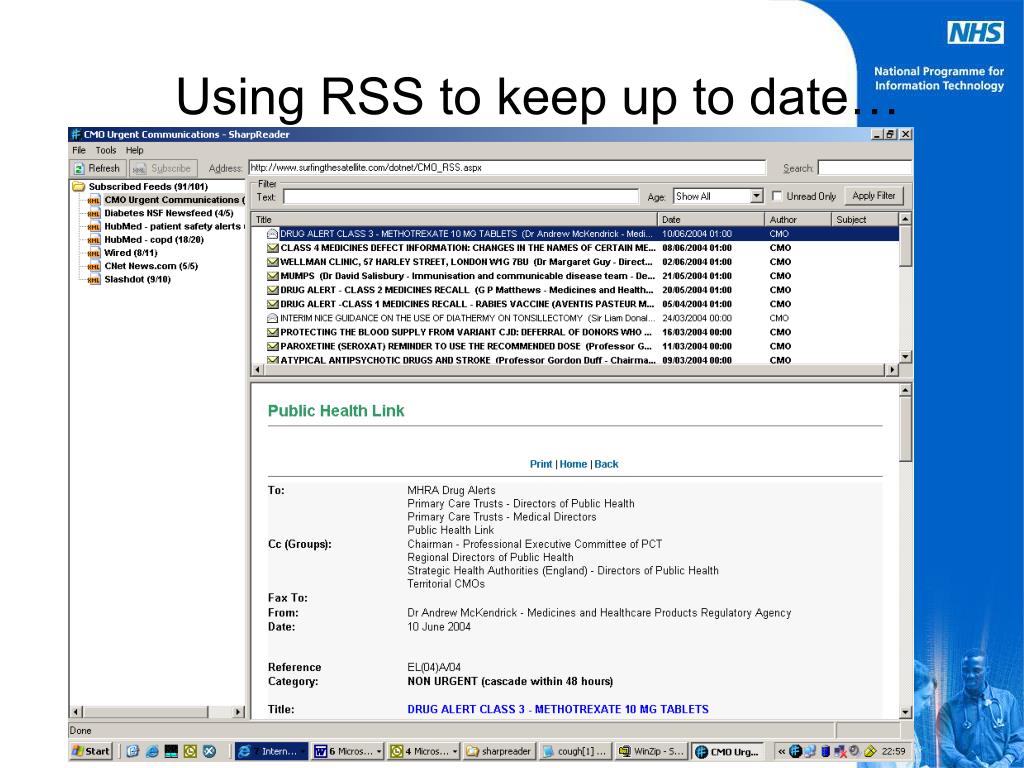1024x768 pixels.
Task: Click the XML icon beside Slashdot feed
Action: click(x=94, y=280)
